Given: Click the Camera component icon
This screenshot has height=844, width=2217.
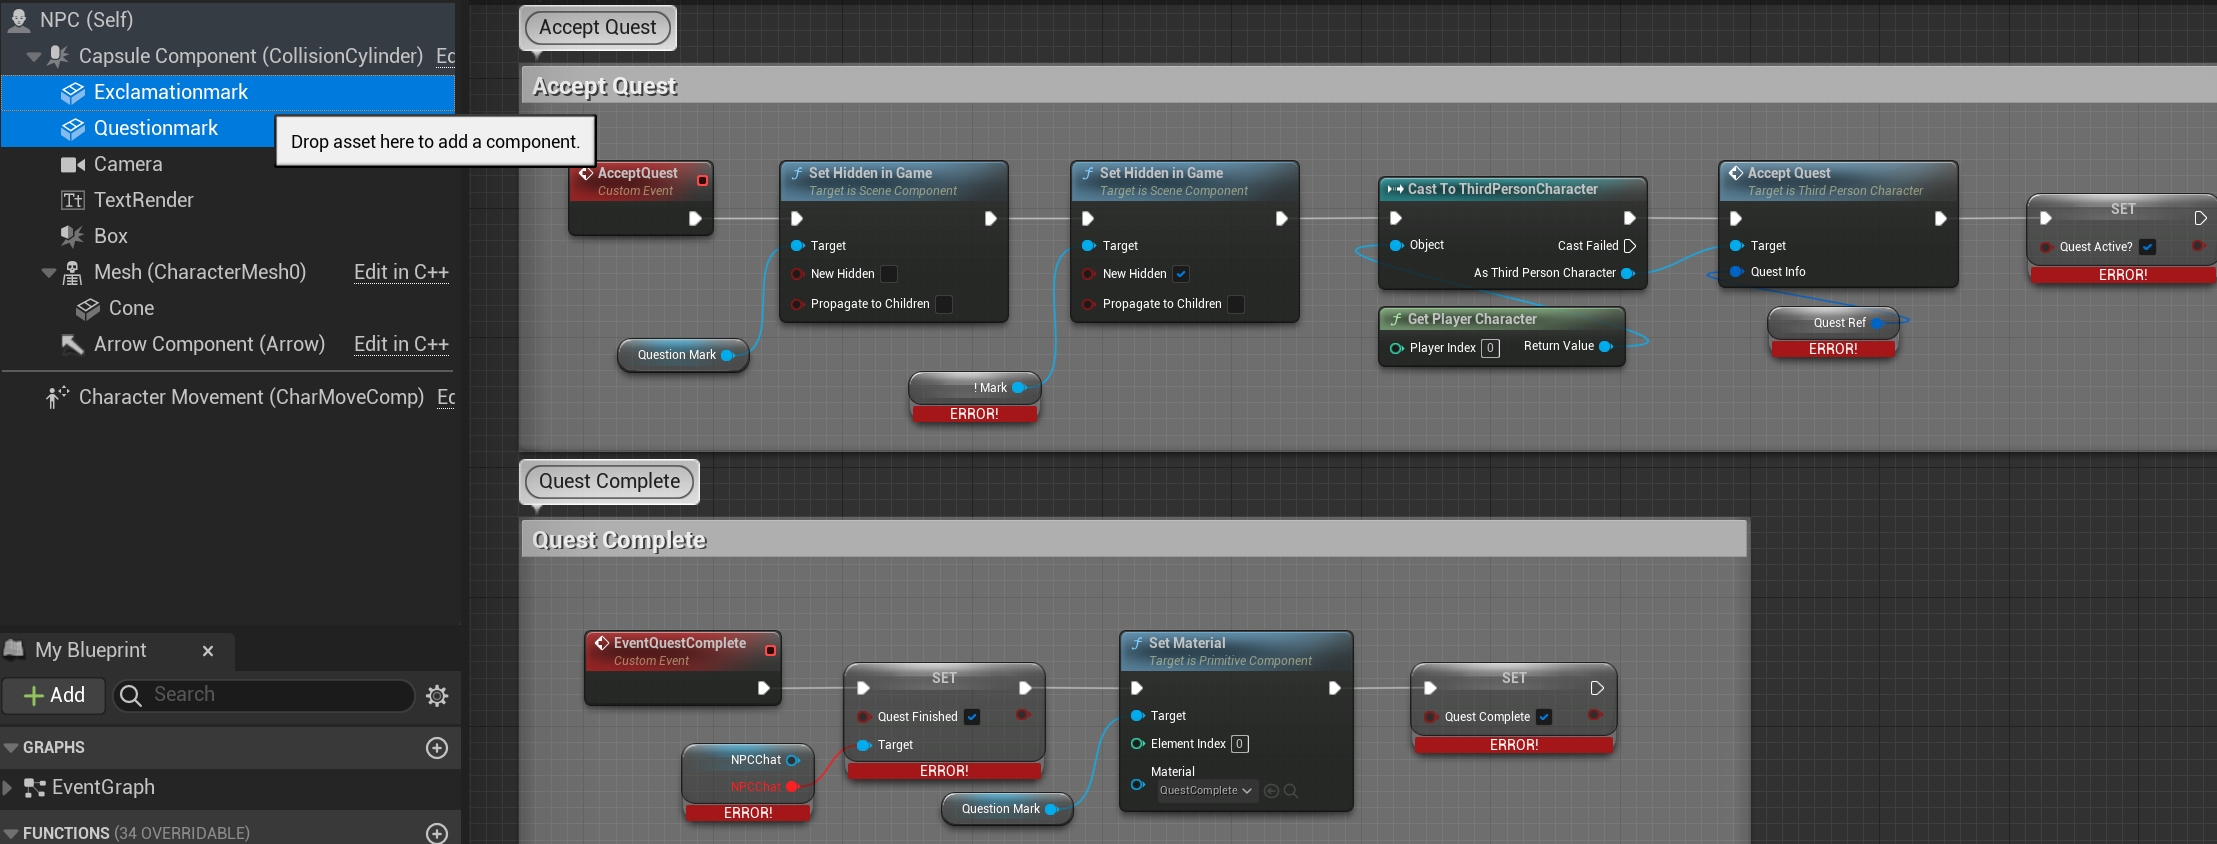Looking at the screenshot, I should (x=73, y=164).
